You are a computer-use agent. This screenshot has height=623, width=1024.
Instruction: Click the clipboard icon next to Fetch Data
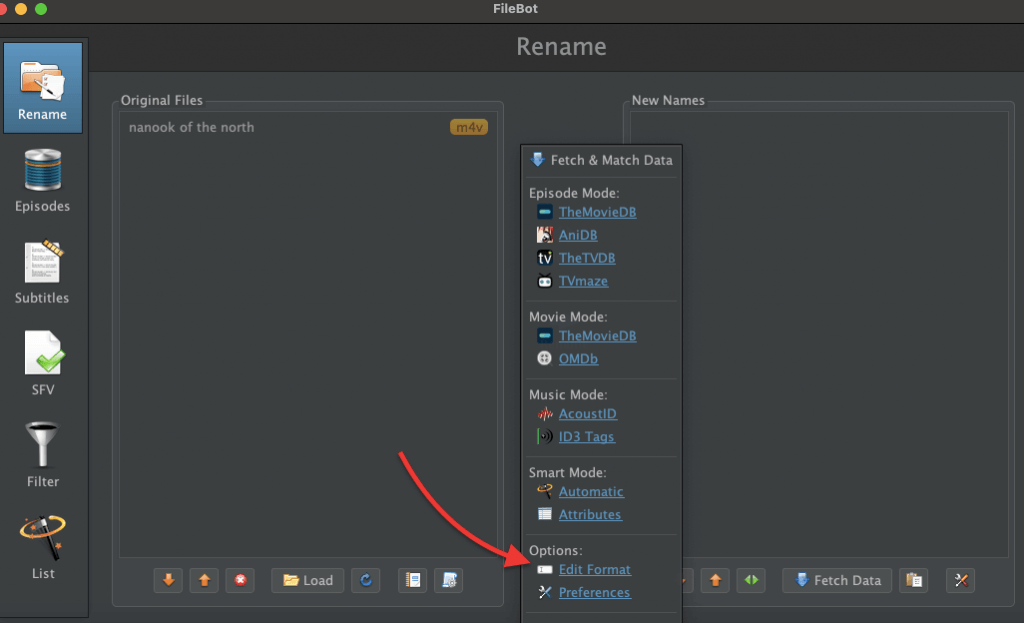pos(914,580)
